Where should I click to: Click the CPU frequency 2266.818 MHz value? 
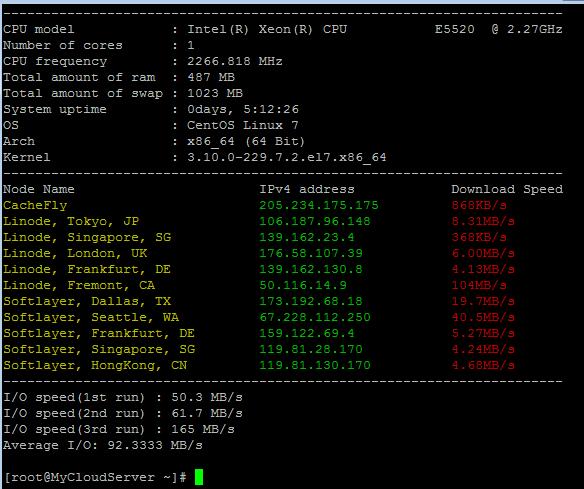235,61
